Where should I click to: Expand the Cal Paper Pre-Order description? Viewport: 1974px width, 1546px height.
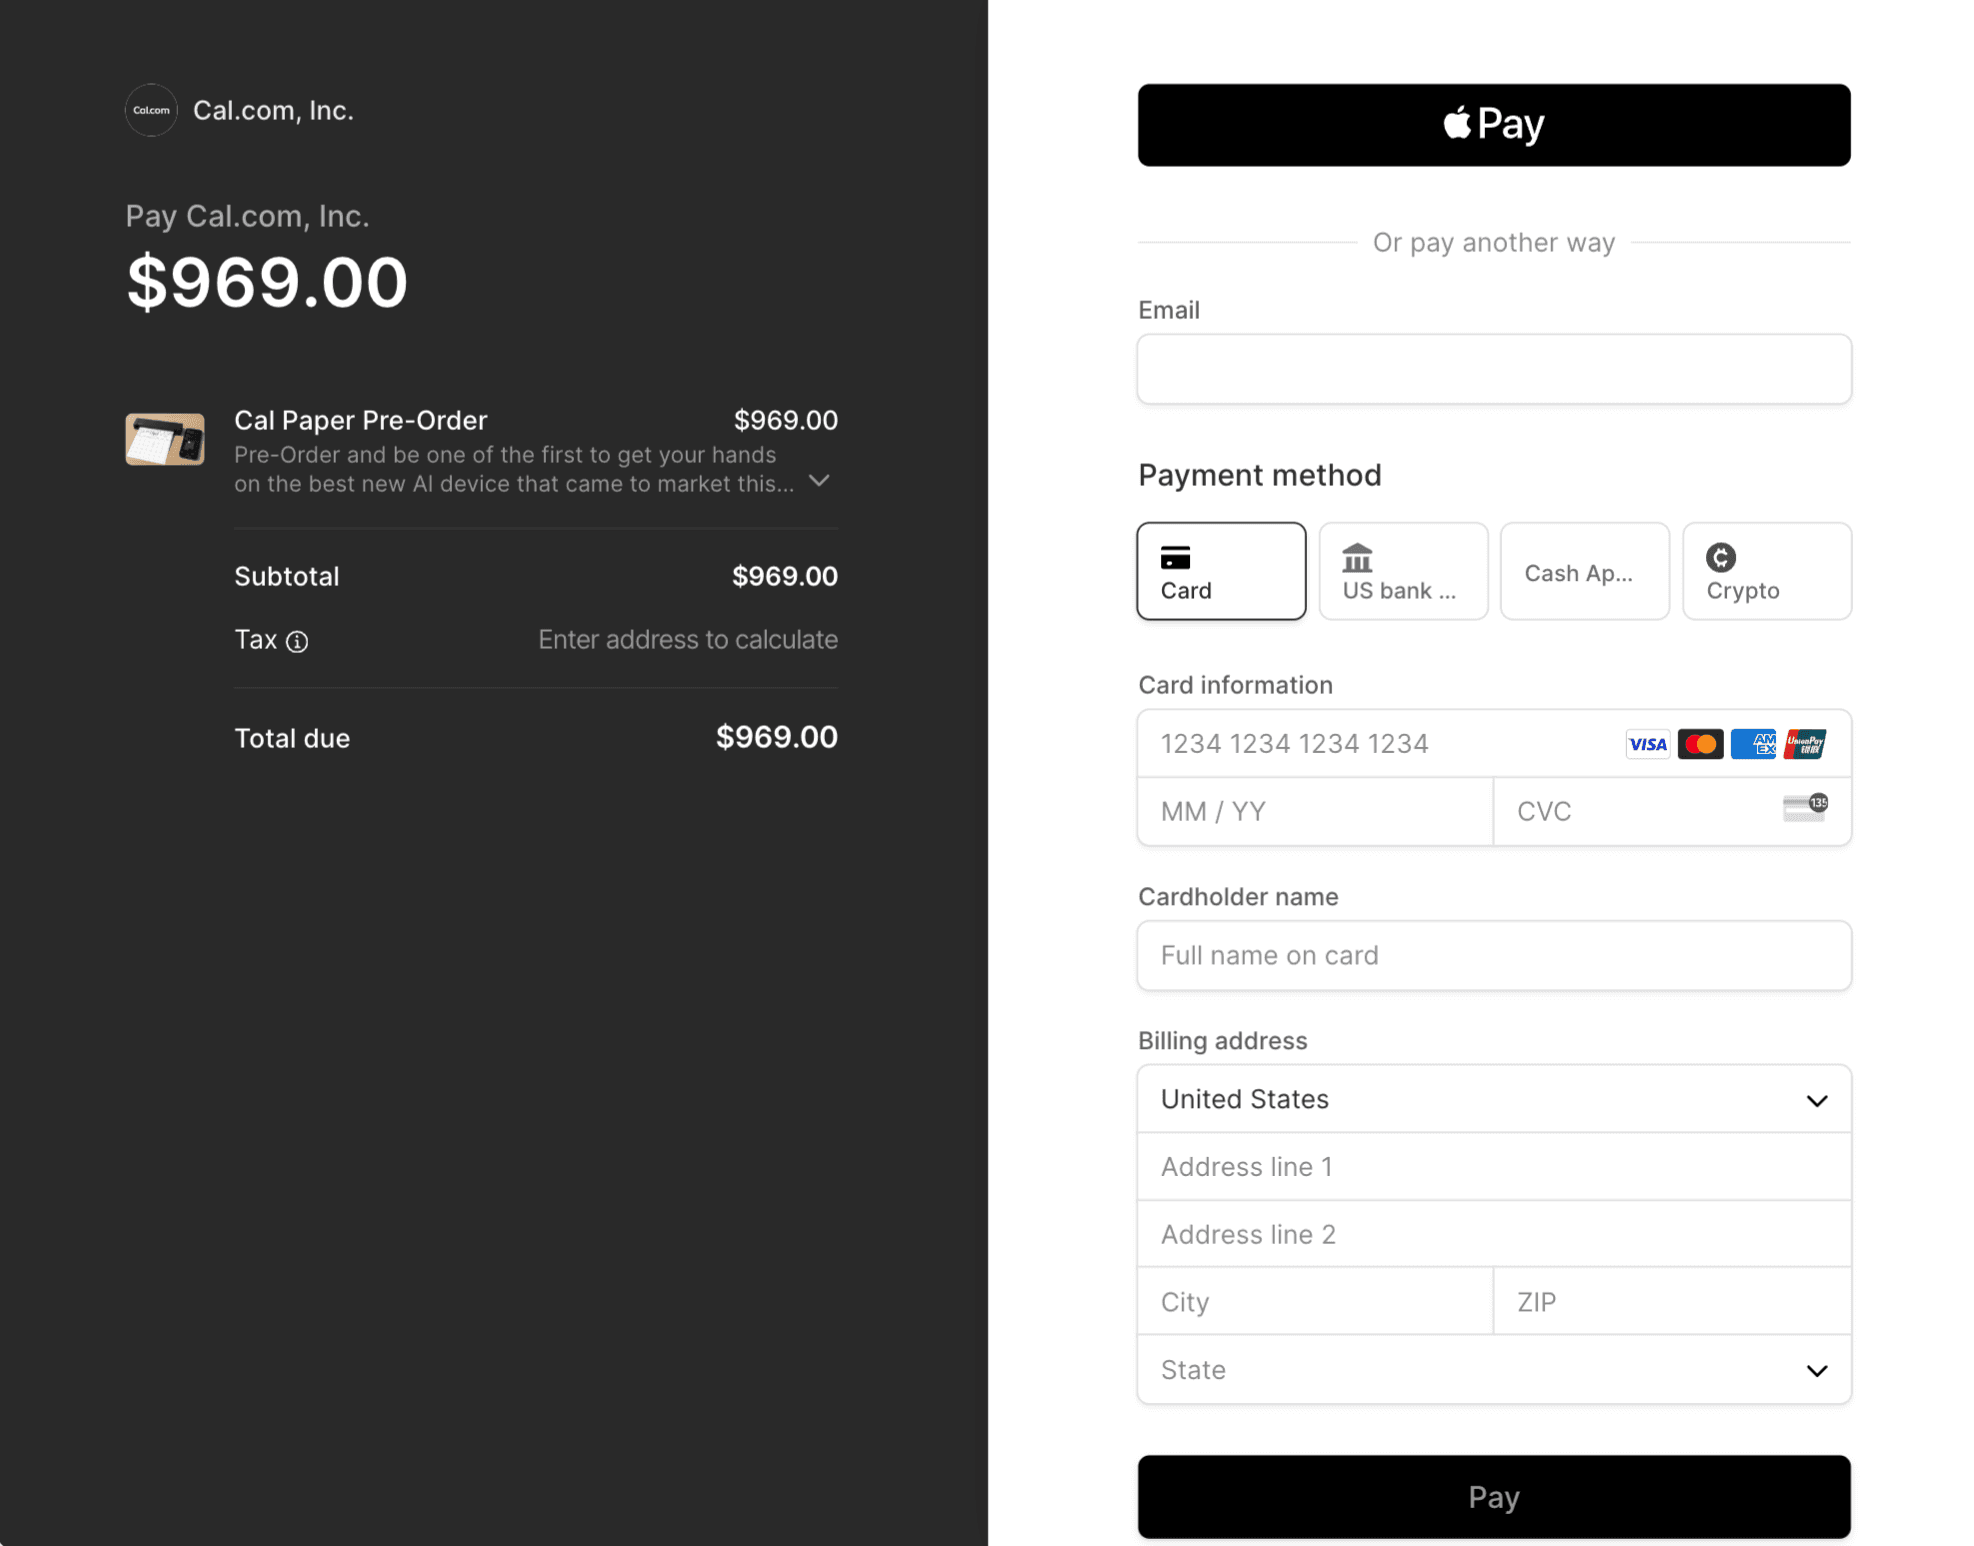819,481
